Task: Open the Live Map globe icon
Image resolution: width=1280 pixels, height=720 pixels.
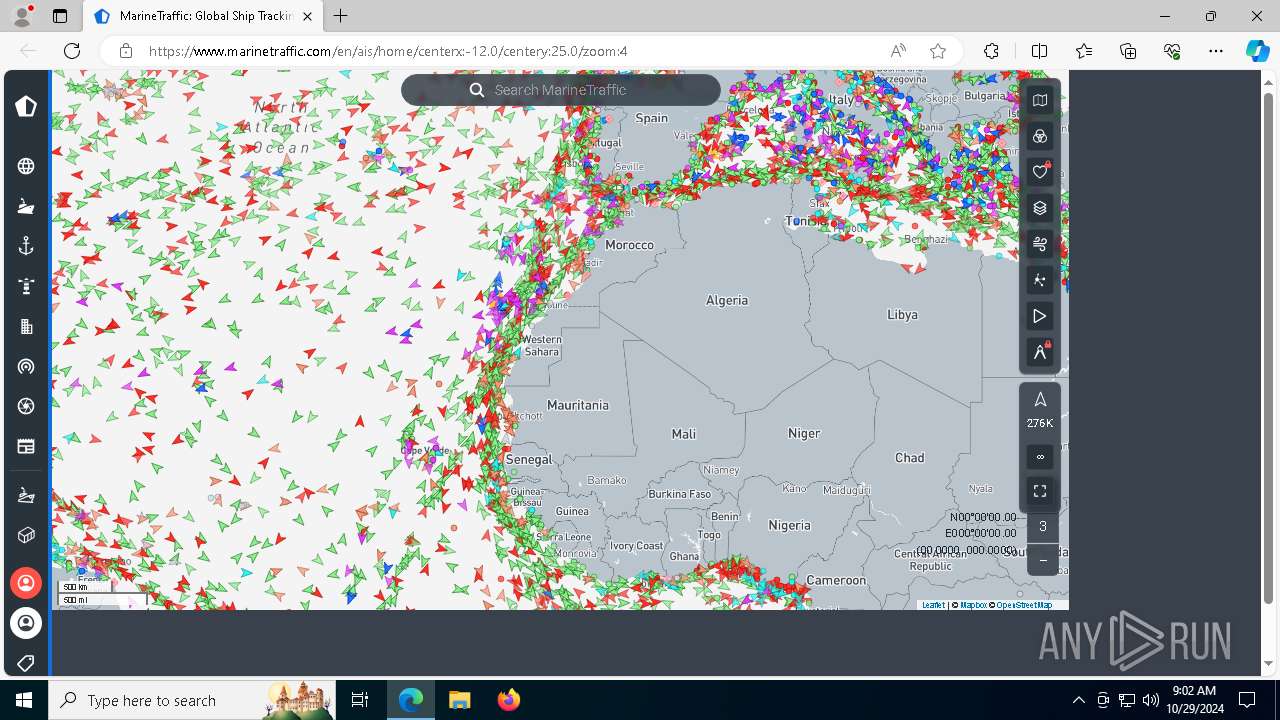Action: (26, 166)
